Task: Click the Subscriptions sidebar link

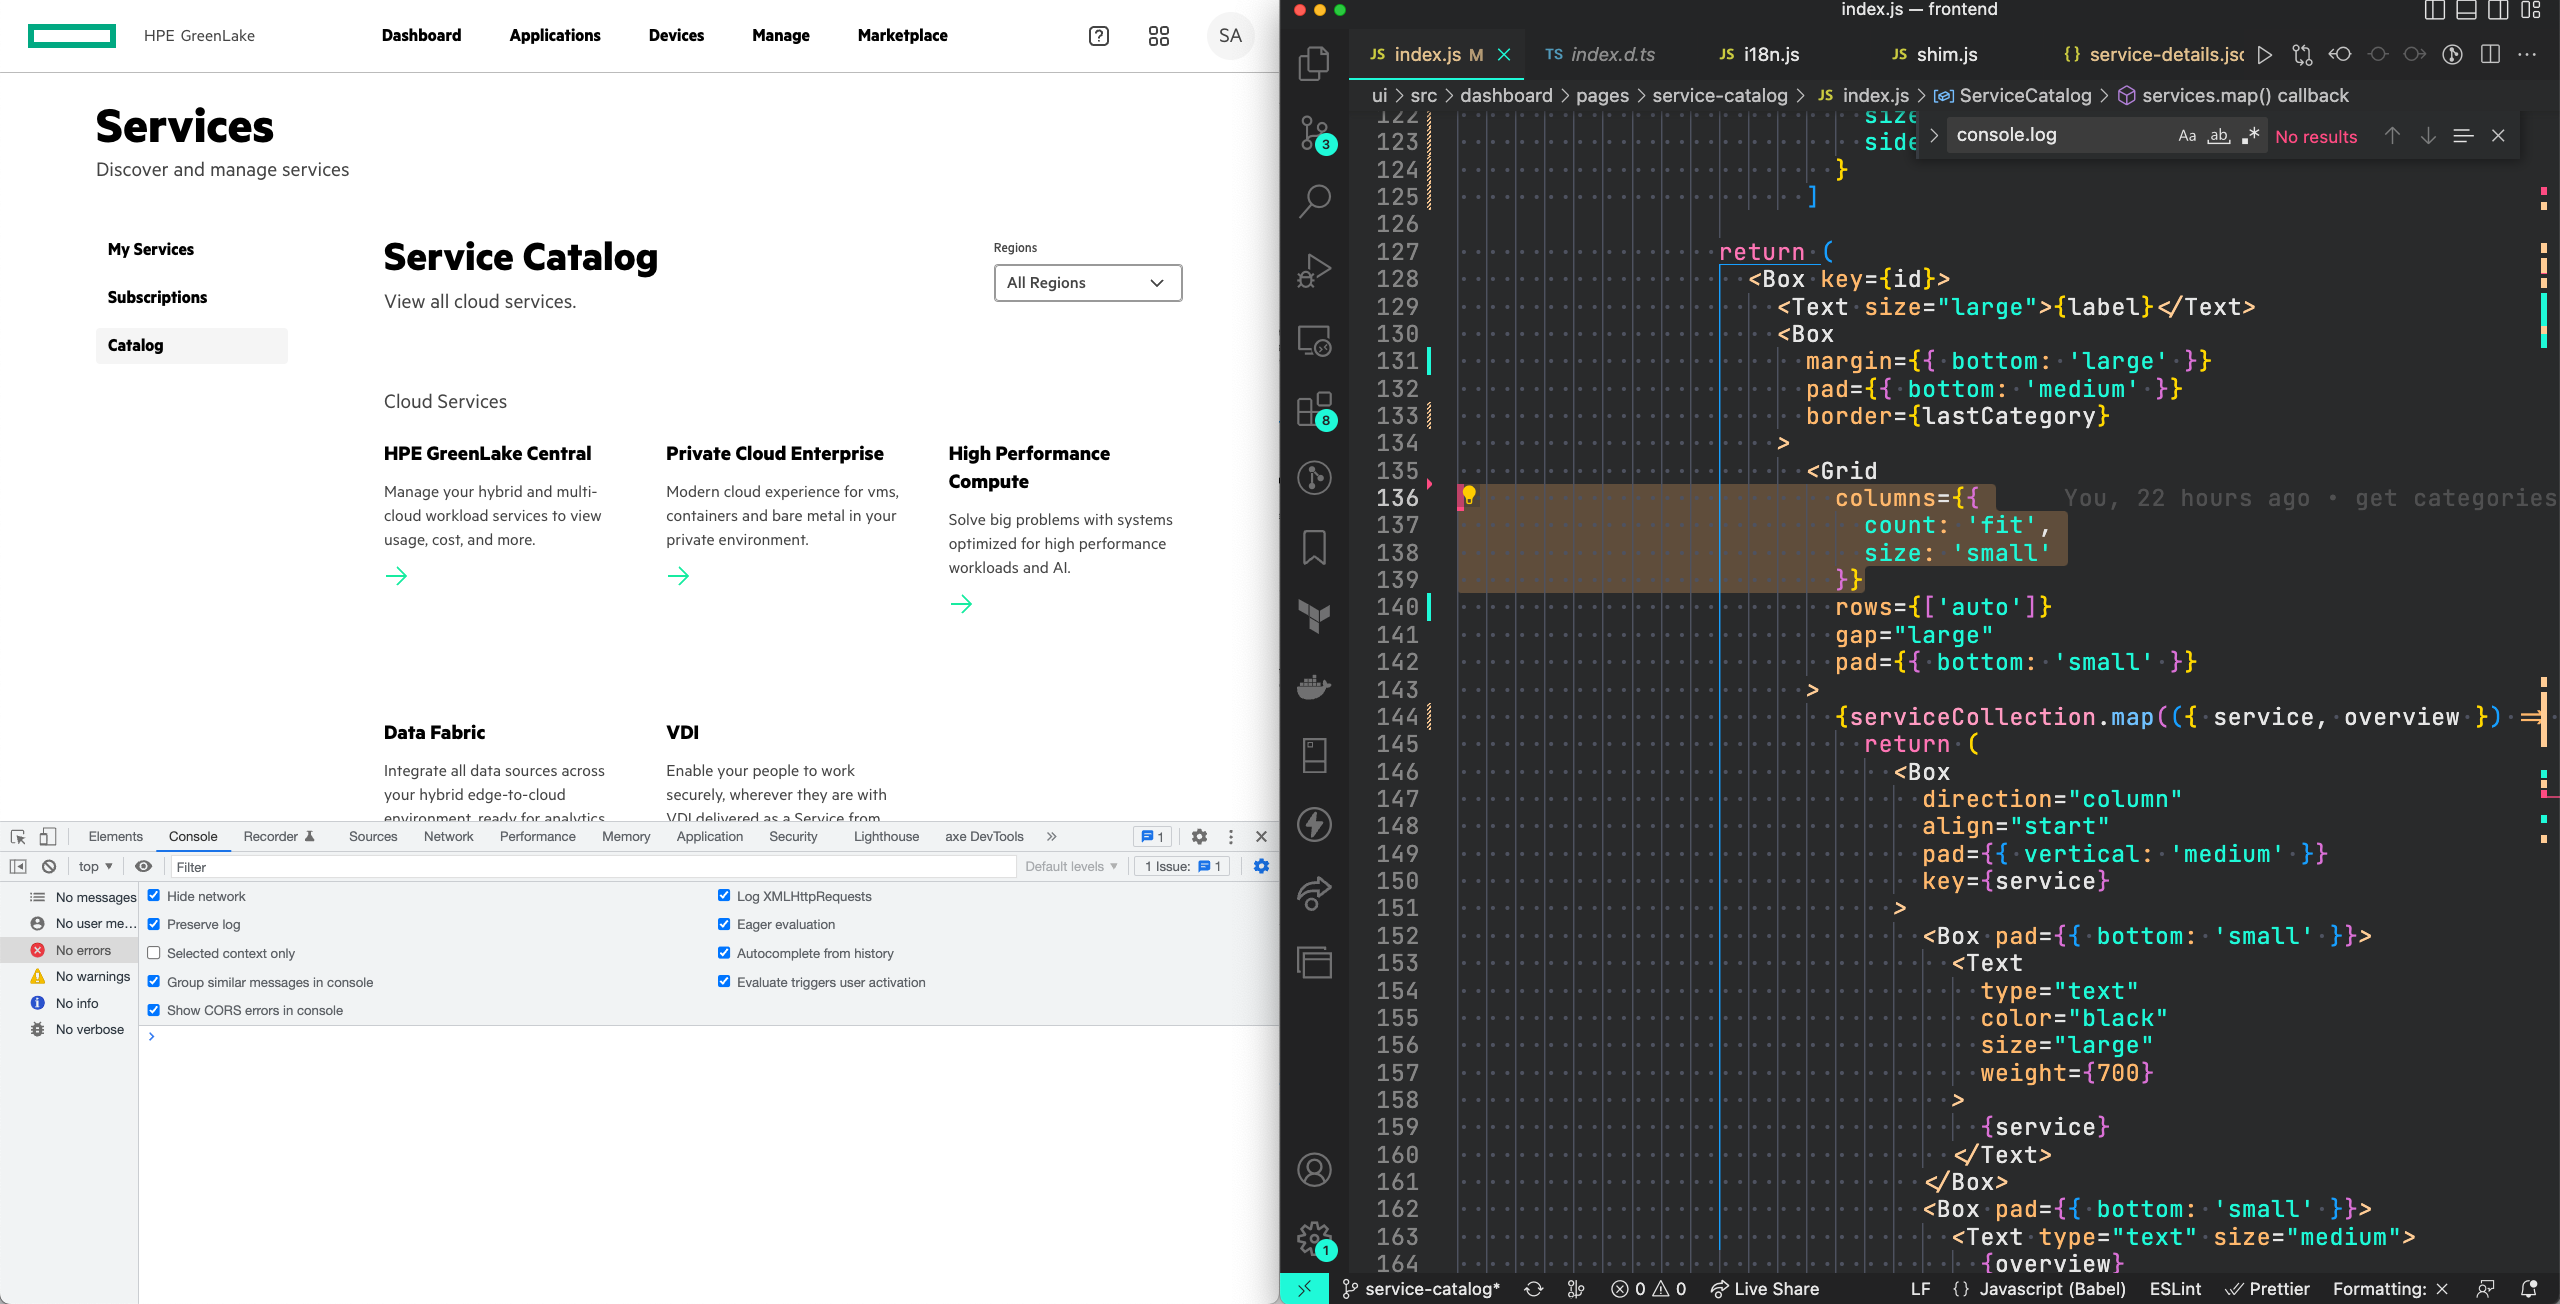Action: 157,297
